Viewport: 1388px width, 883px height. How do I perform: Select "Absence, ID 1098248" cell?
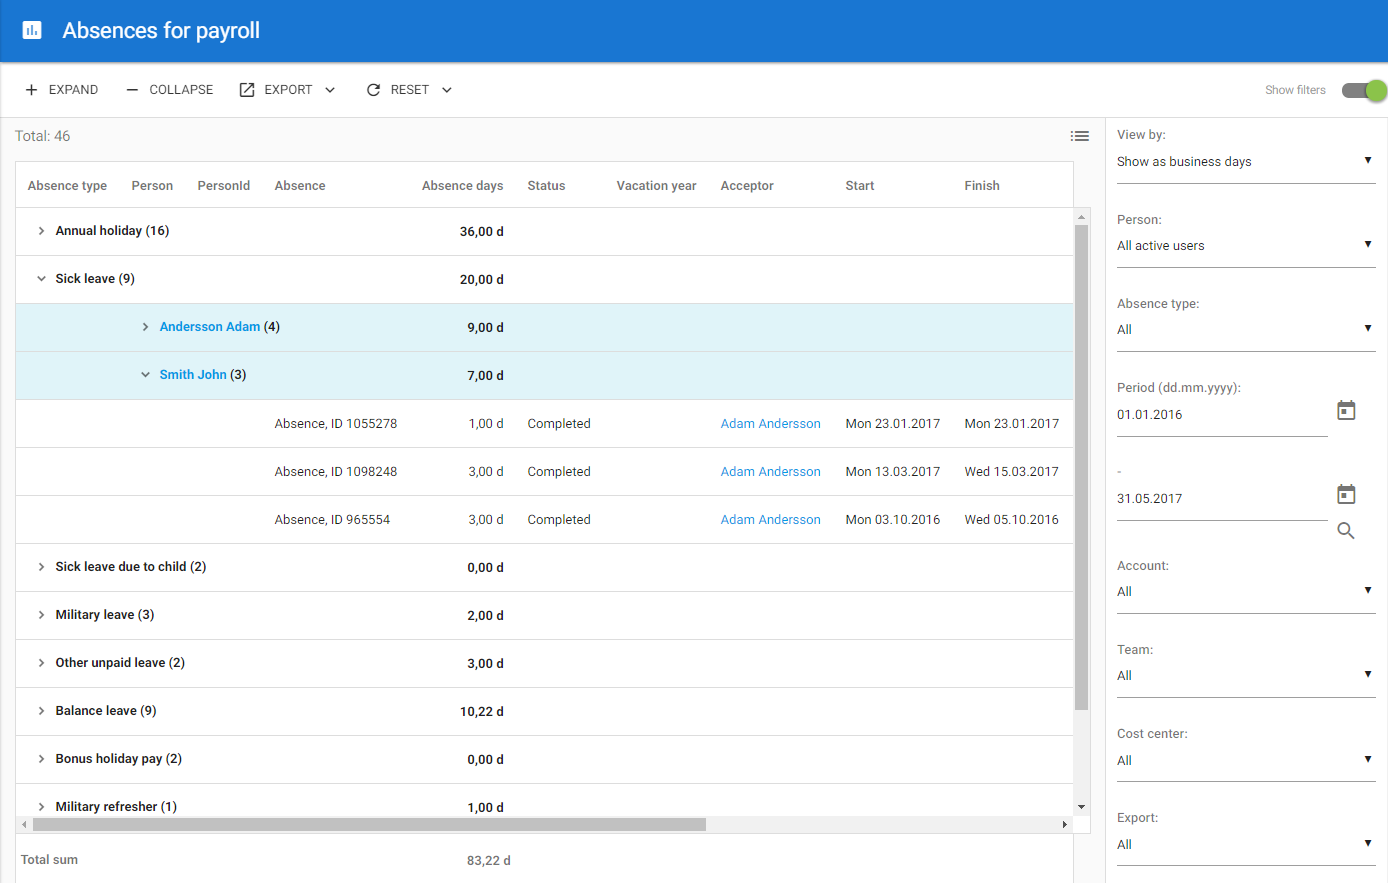[336, 472]
